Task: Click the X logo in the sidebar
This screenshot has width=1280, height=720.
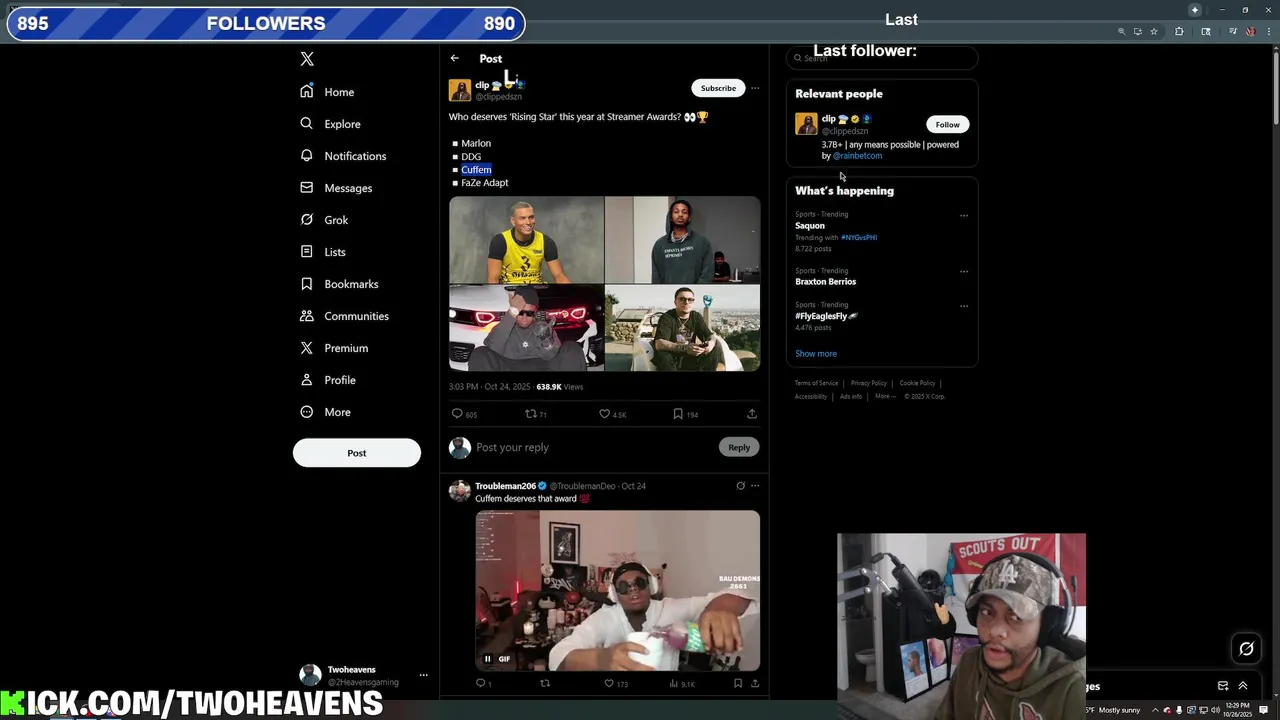Action: tap(307, 59)
